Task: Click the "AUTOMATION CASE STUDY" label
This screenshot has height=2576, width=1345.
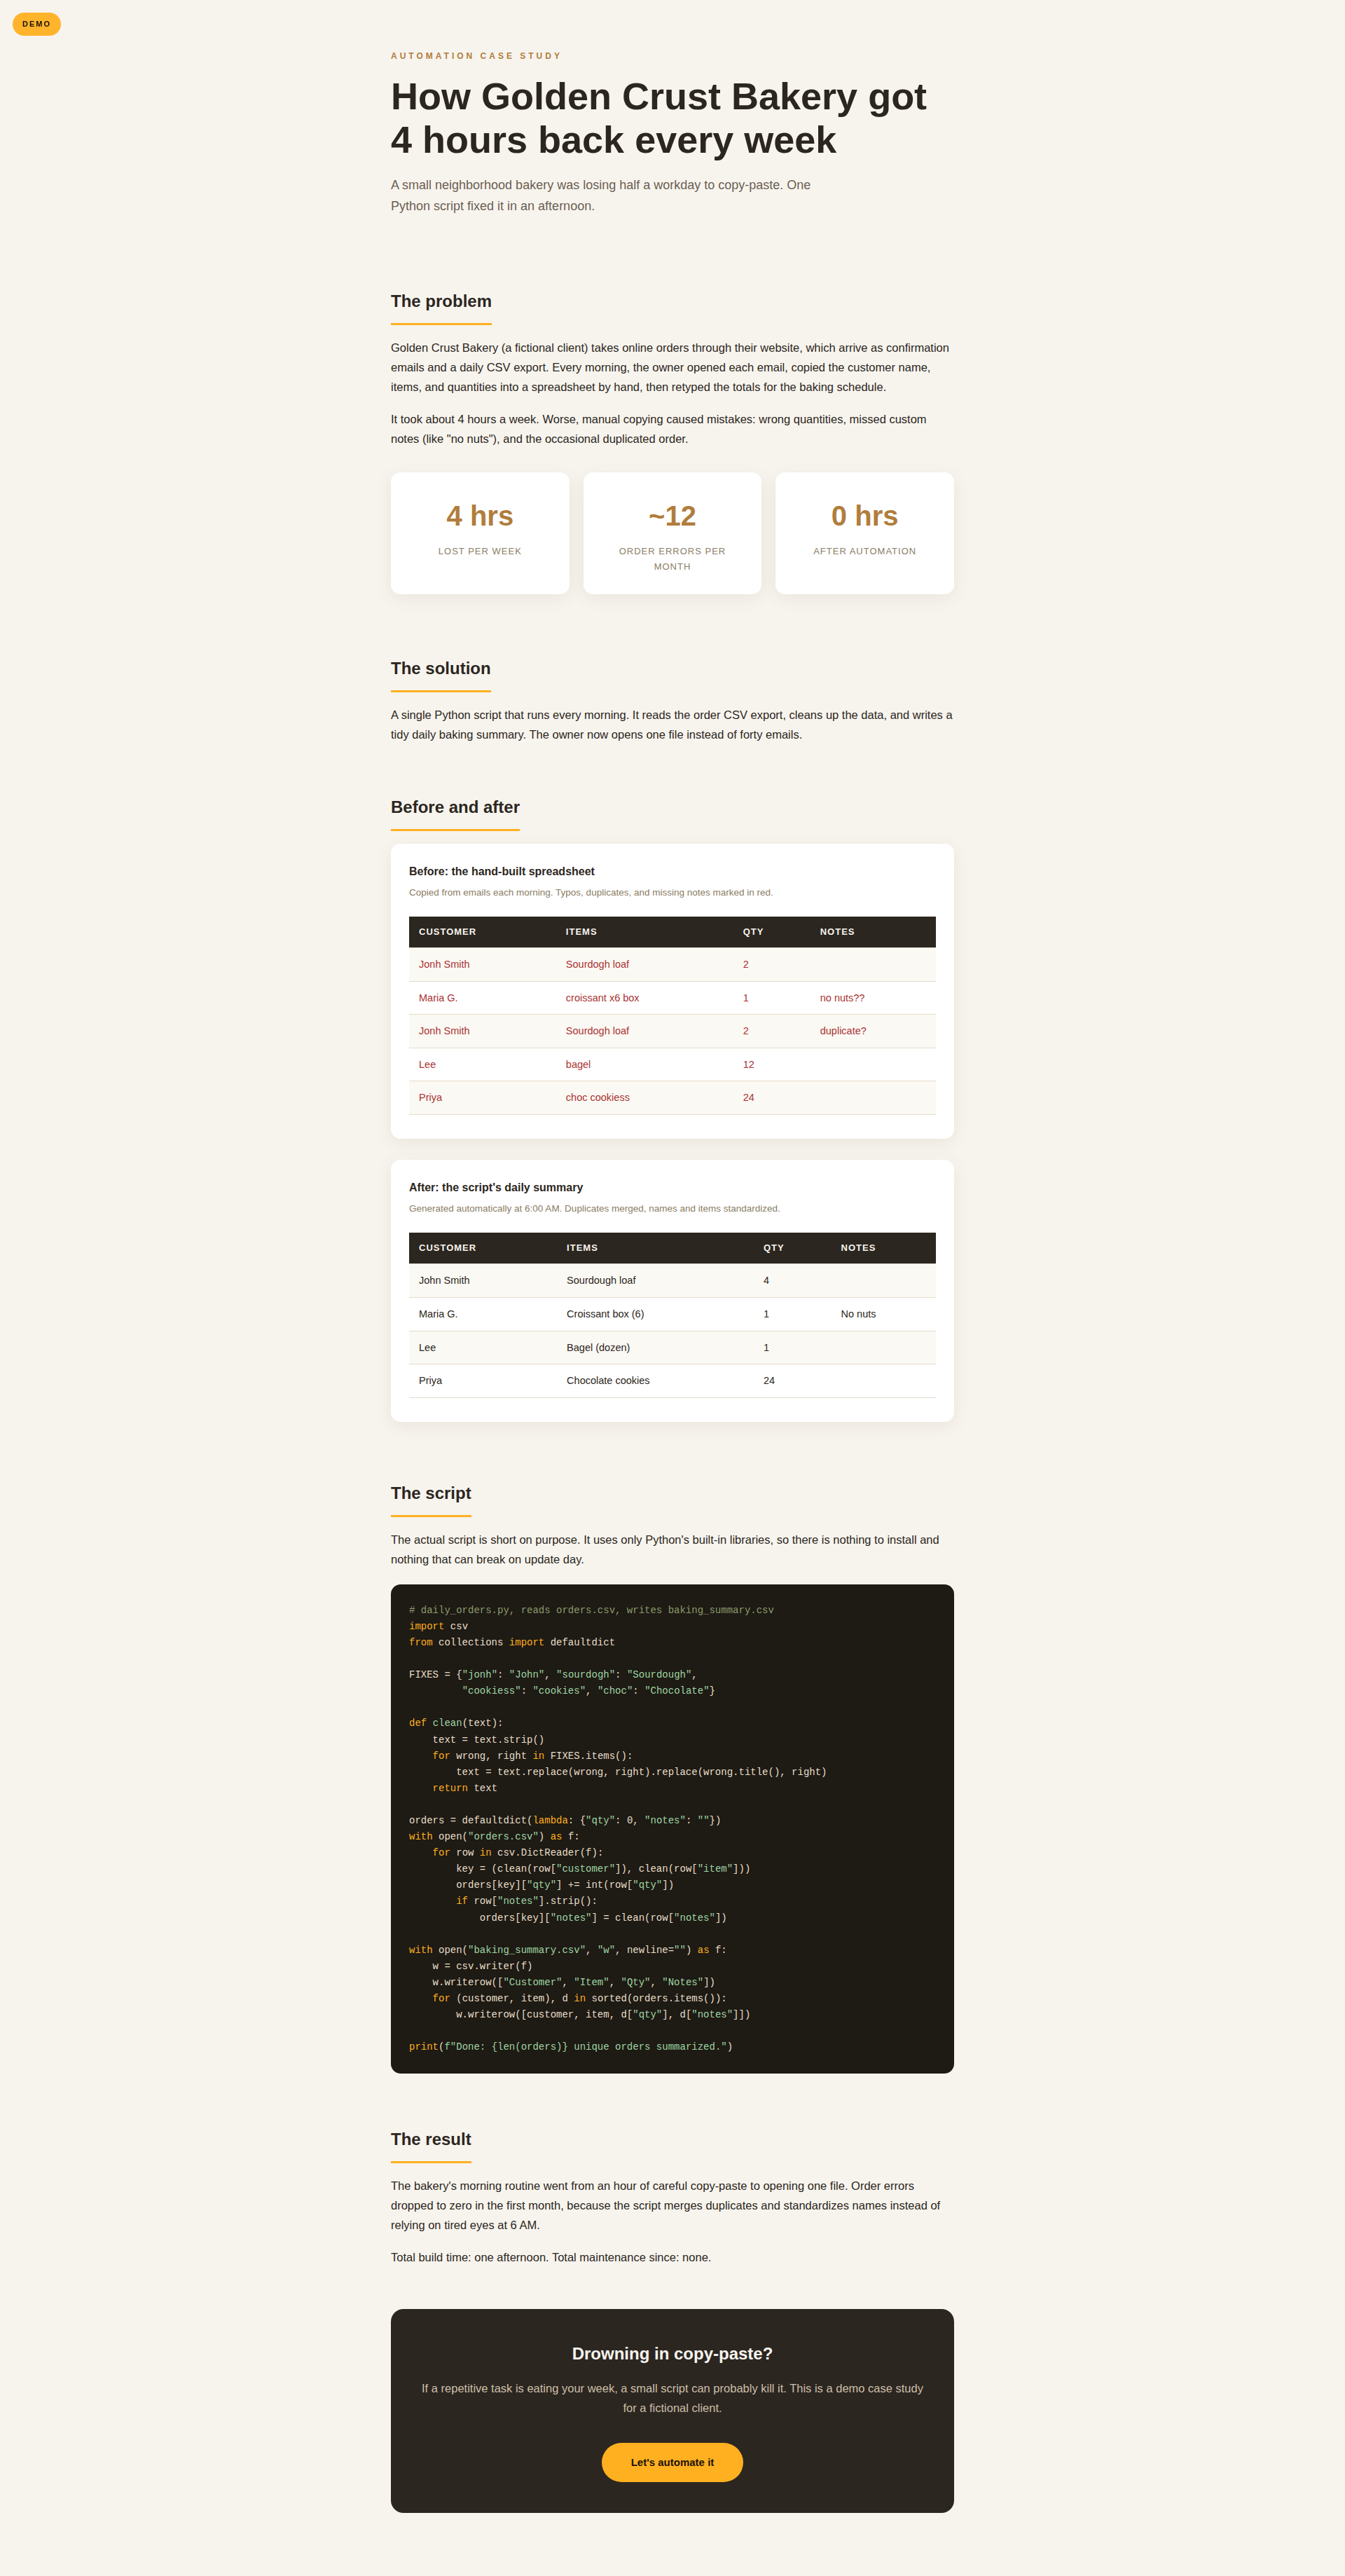Action: [476, 56]
